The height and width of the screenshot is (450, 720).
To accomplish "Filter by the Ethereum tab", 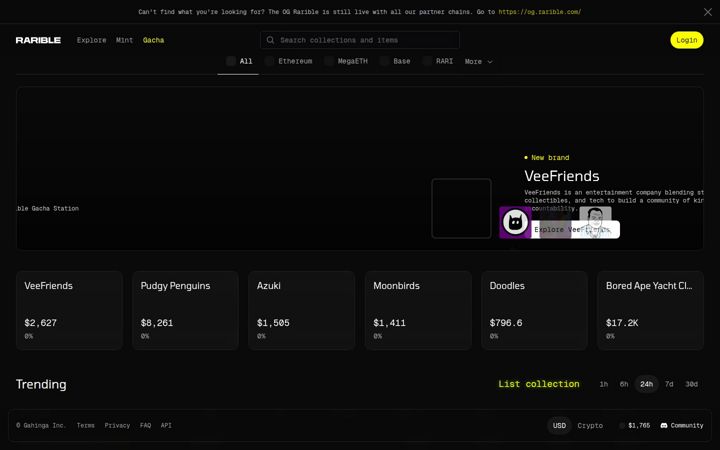I will click(289, 62).
